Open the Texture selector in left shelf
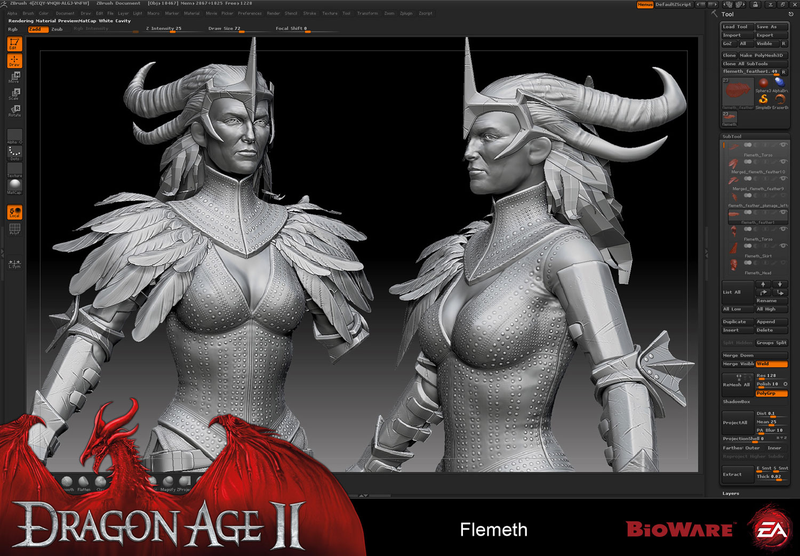800x556 pixels. (x=14, y=170)
